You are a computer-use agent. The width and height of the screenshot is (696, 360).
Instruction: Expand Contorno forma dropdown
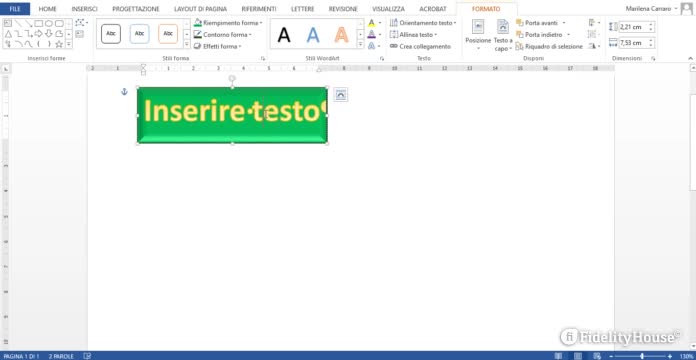223,34
